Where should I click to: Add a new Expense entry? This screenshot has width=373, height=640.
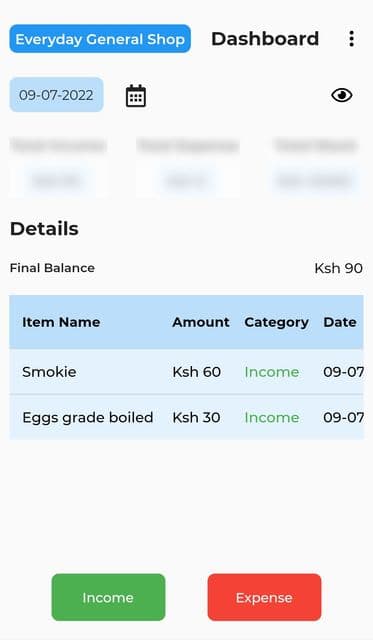[x=264, y=597]
